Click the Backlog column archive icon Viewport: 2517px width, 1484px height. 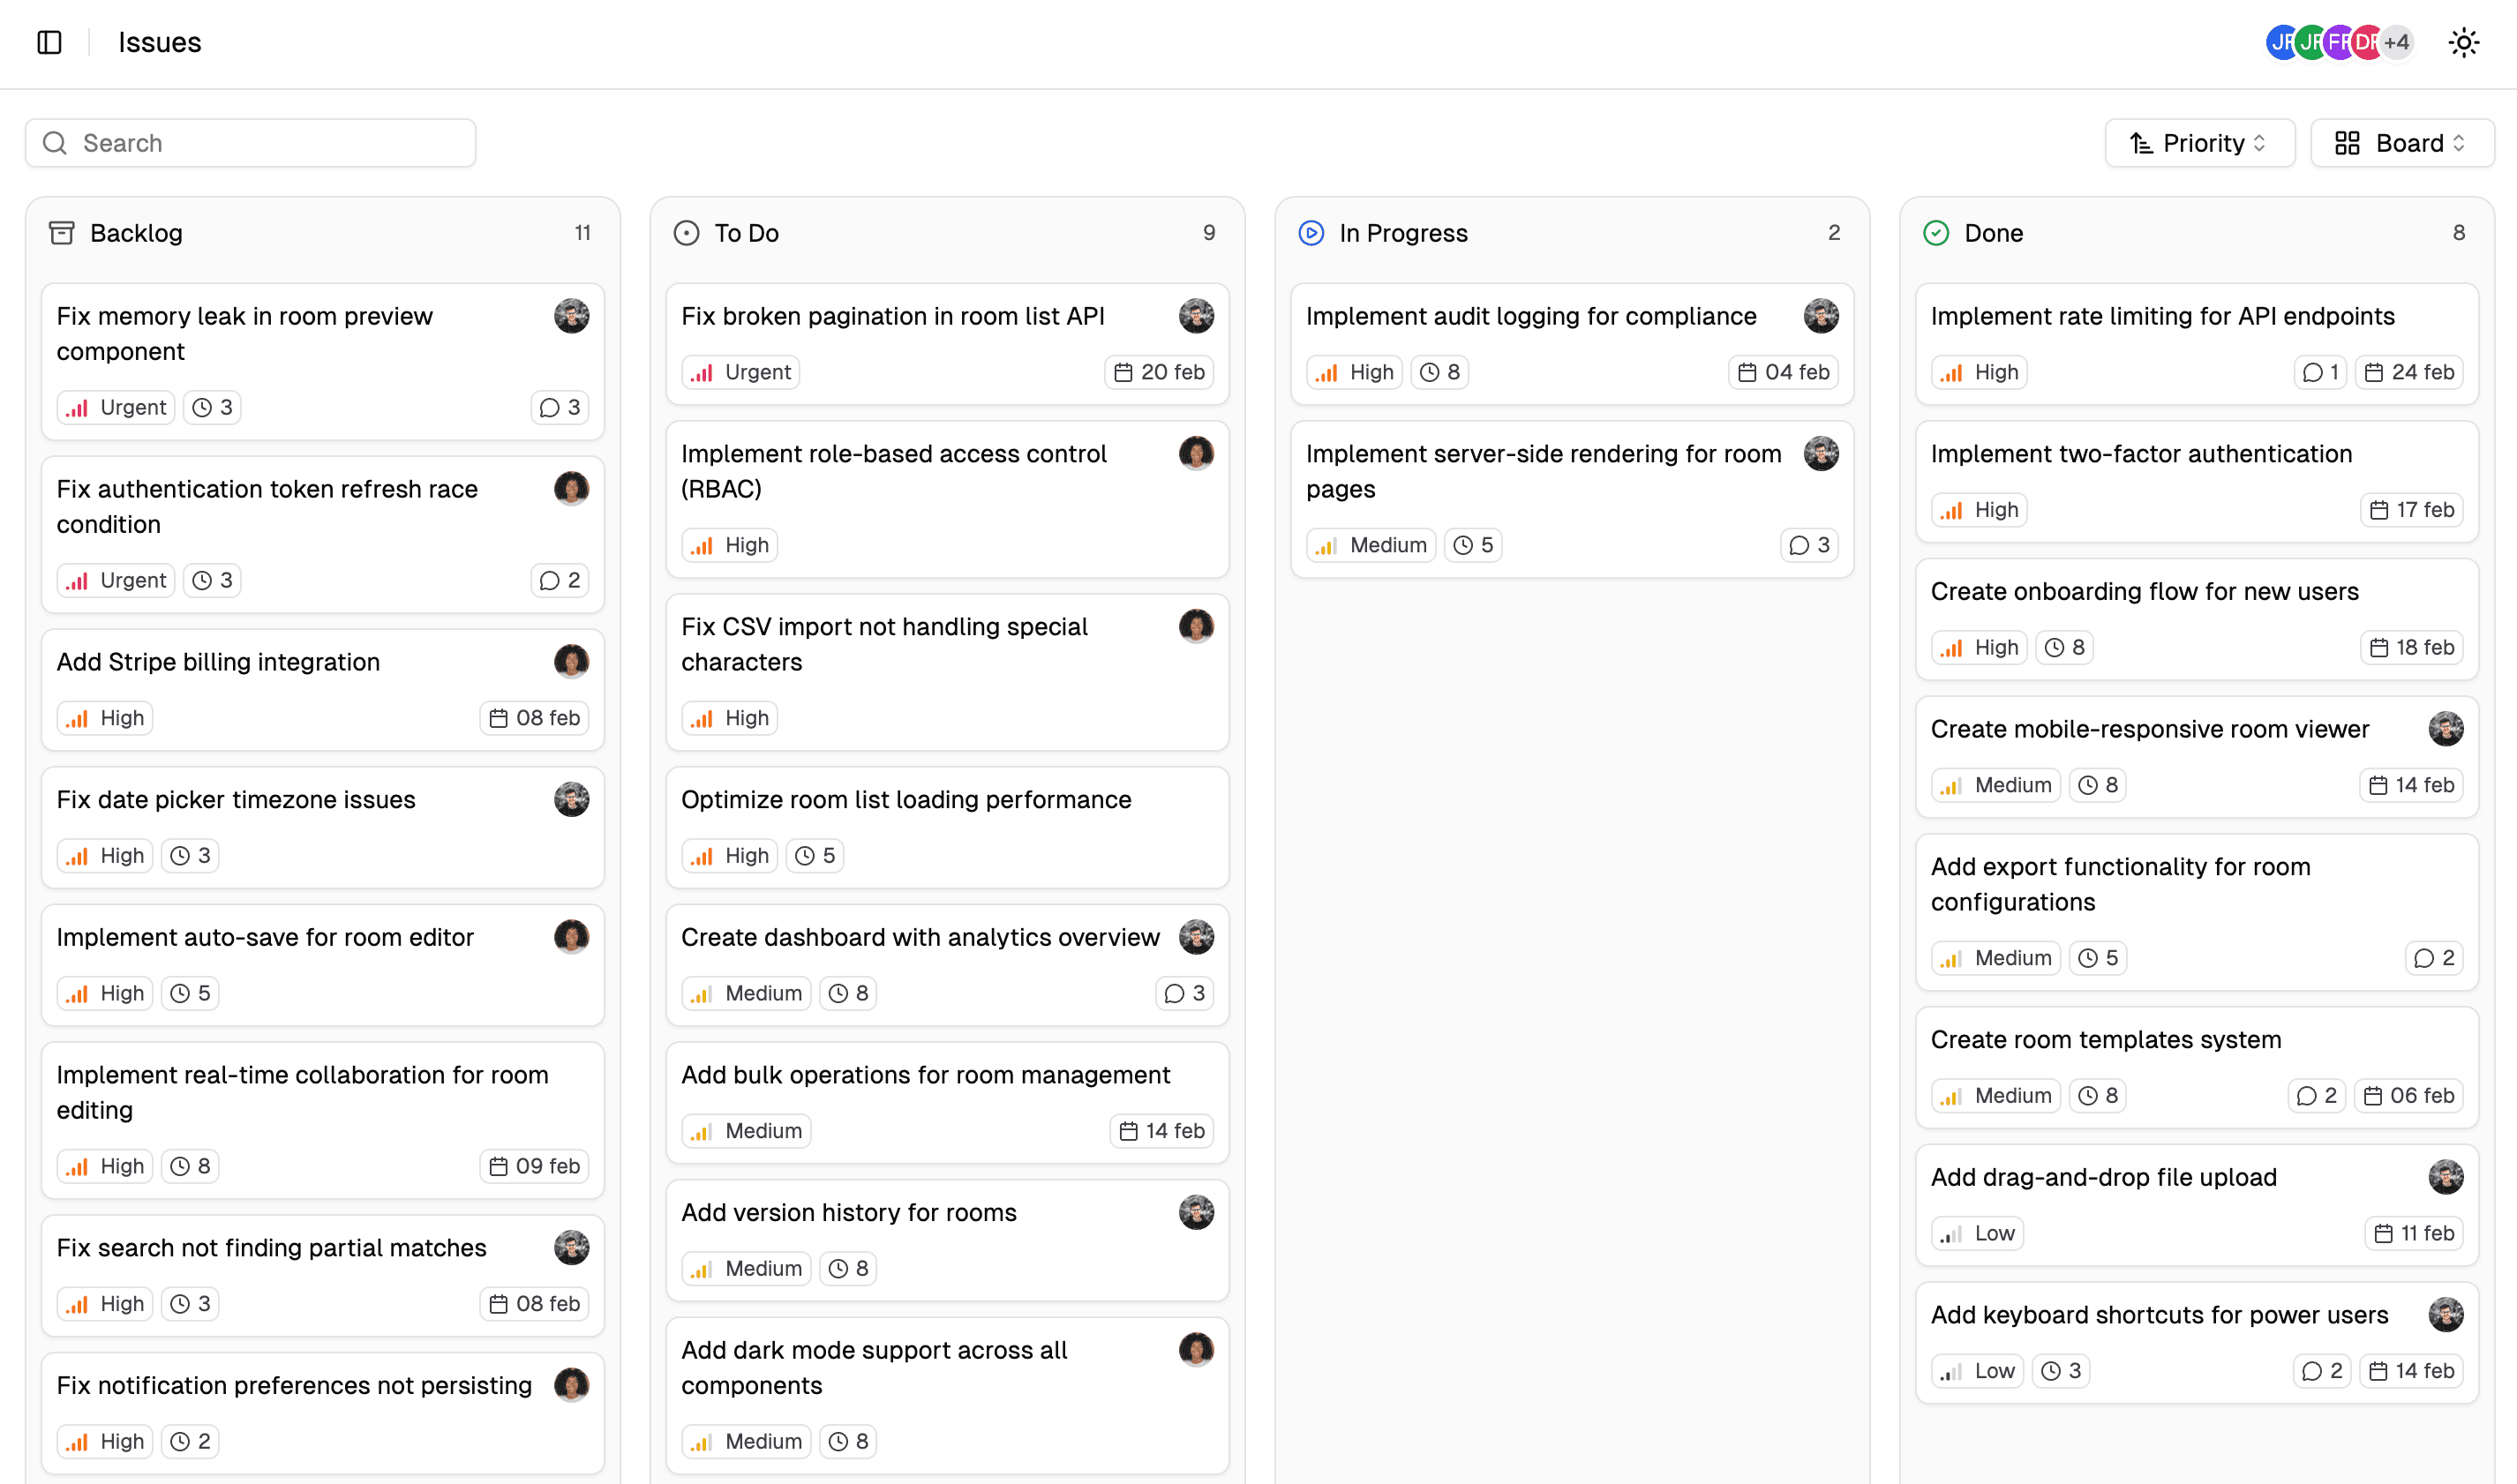pos(62,233)
